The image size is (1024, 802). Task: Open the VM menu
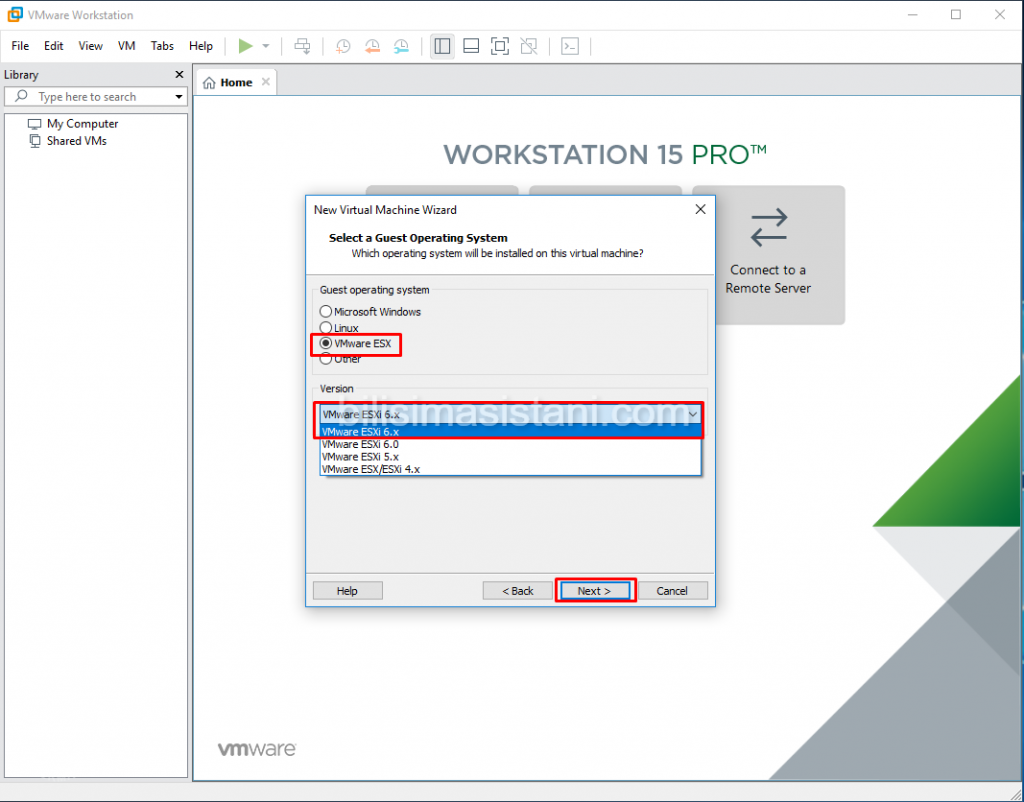127,46
